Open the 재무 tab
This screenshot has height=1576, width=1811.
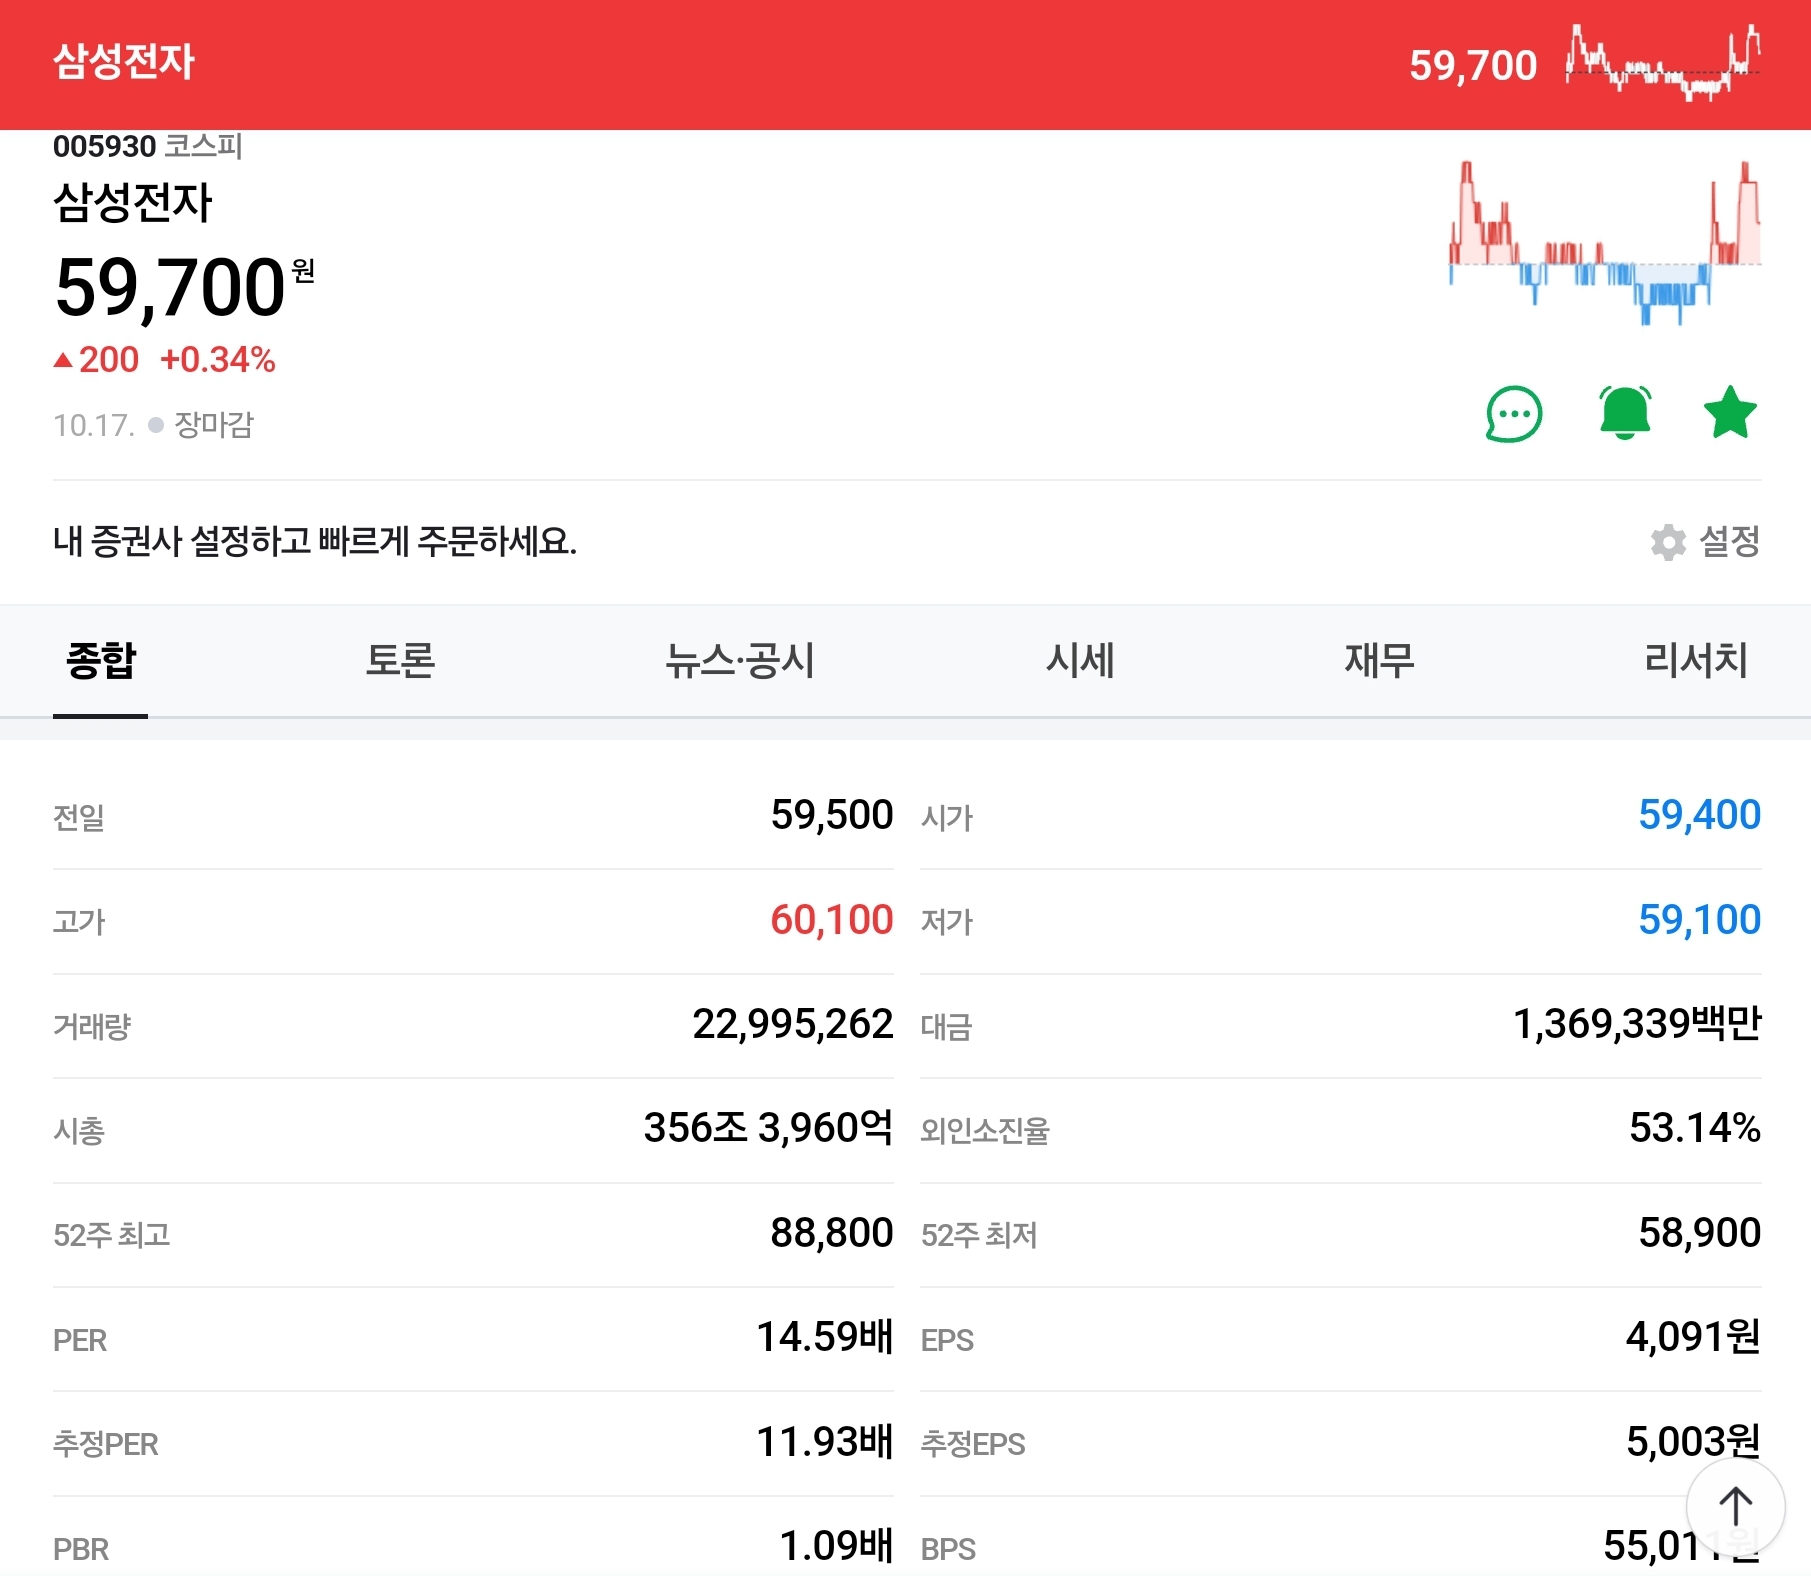1379,661
